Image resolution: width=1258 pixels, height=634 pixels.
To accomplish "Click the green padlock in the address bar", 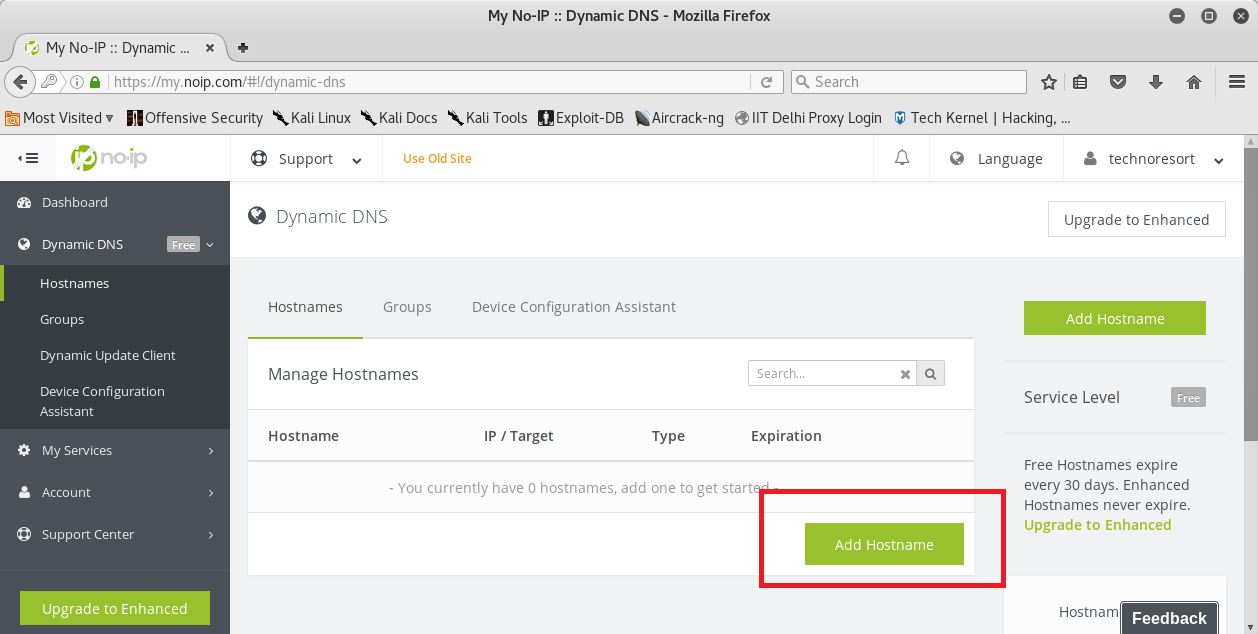I will point(95,82).
